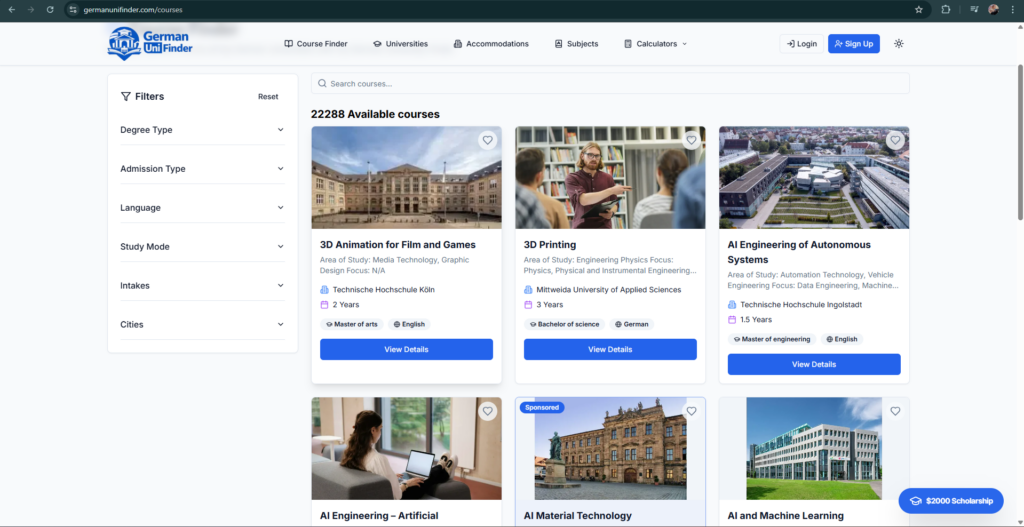View Details for AI Engineering of Autonomous Systems
This screenshot has height=527, width=1024.
[x=814, y=364]
